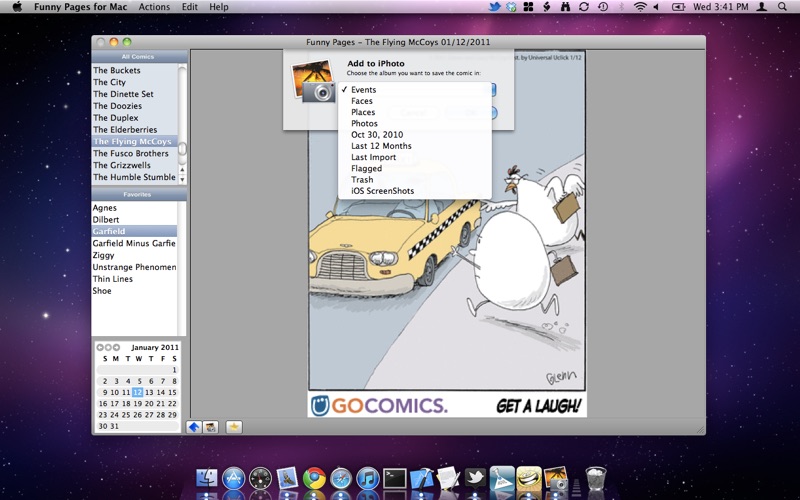Screen dimensions: 800x500
Task: Open the Apple menu
Action: point(17,7)
